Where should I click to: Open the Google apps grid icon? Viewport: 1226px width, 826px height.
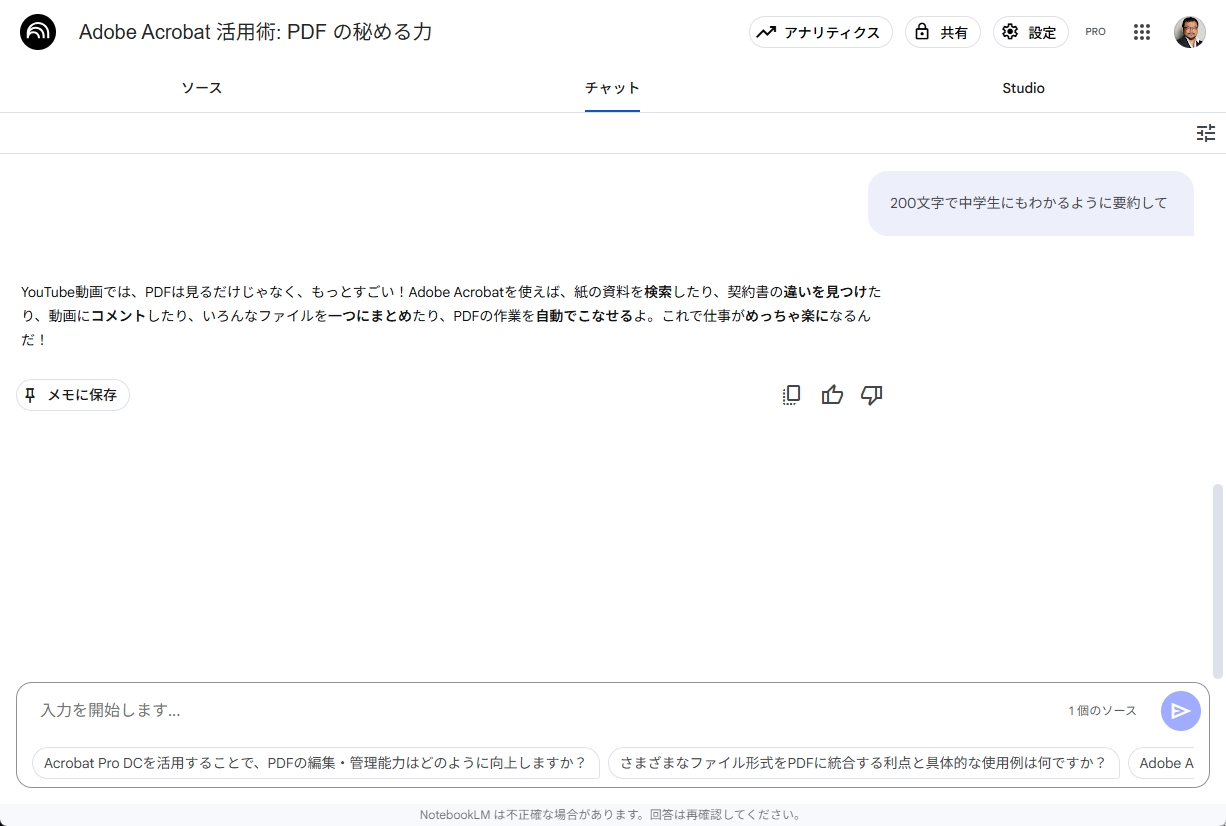click(1142, 32)
